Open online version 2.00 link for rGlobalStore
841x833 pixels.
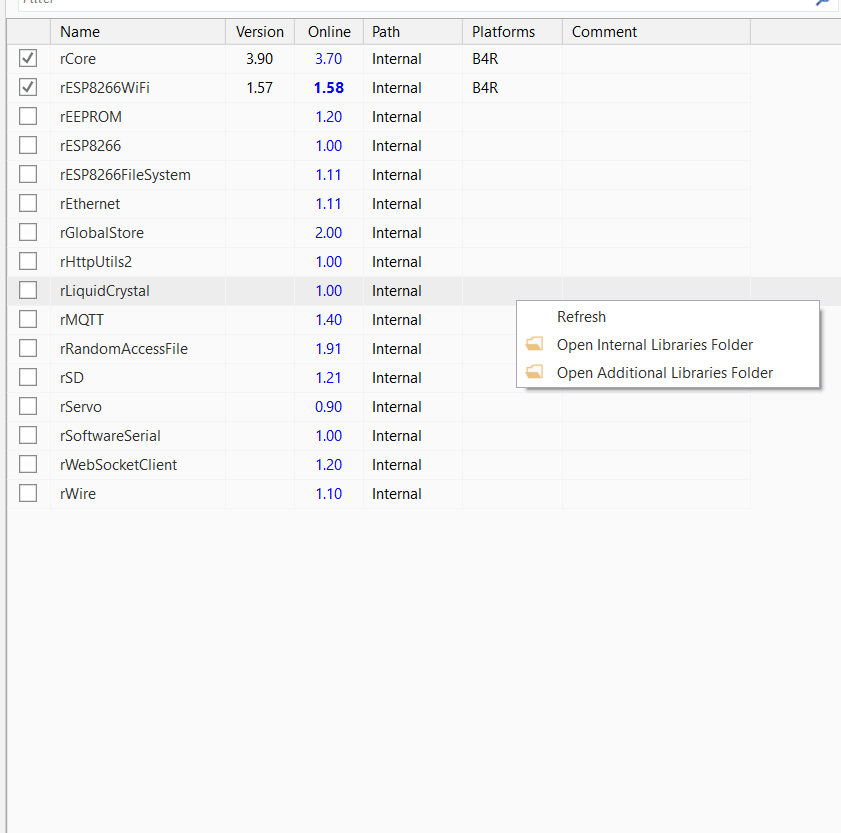[x=328, y=232]
